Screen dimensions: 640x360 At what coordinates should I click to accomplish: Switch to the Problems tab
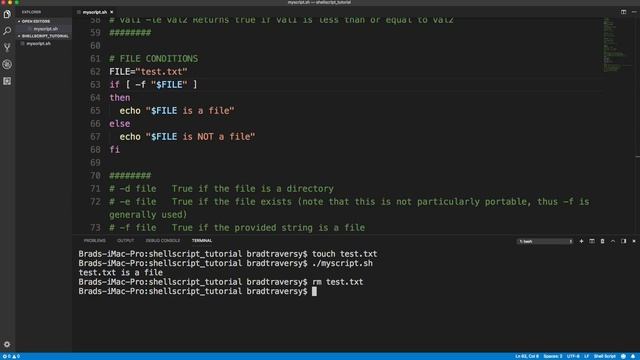[x=95, y=240]
